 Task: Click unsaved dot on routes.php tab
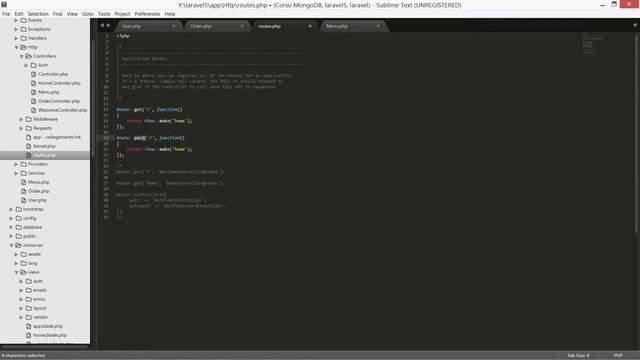click(x=310, y=26)
